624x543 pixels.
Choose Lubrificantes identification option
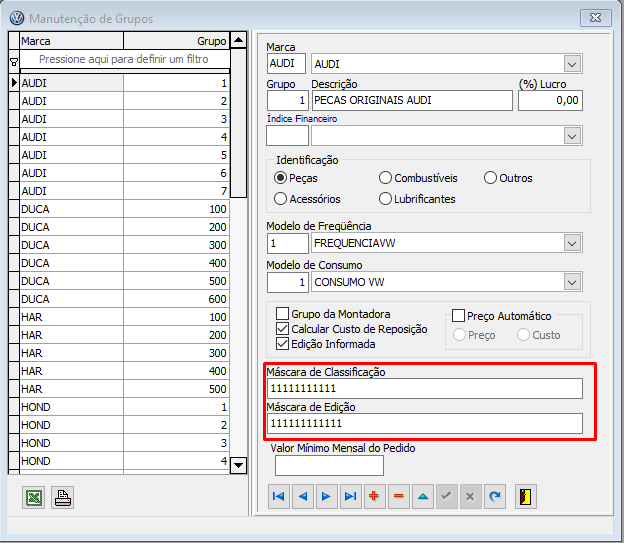click(x=385, y=199)
